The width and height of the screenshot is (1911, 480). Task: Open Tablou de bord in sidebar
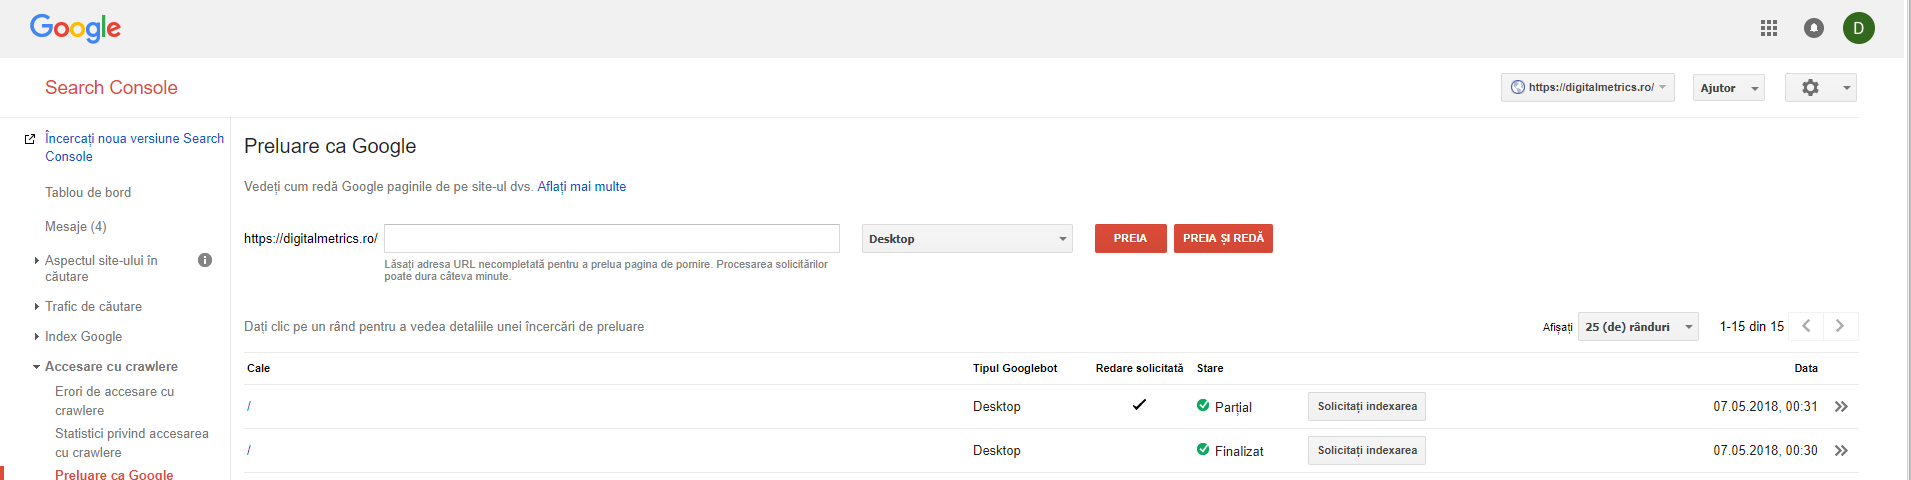(88, 193)
